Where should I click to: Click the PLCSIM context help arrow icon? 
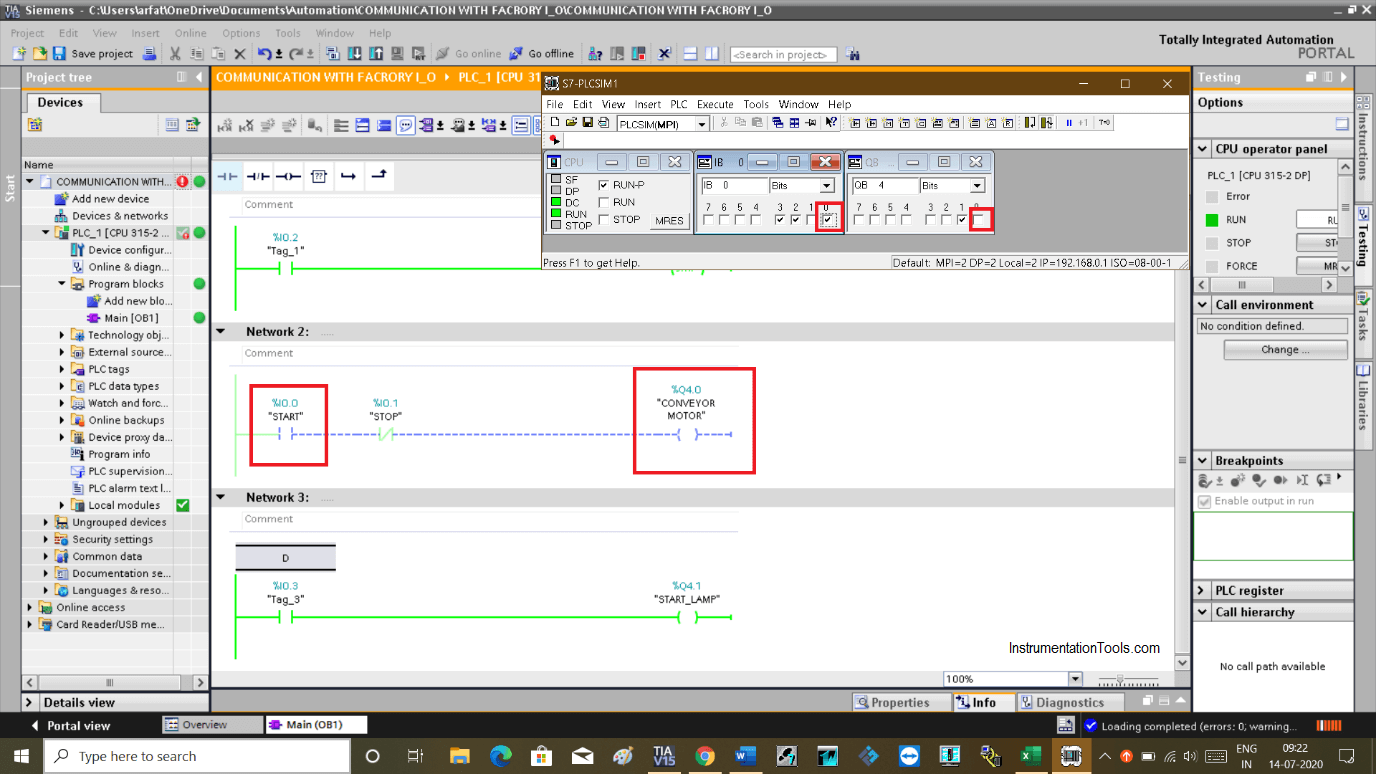coord(830,123)
